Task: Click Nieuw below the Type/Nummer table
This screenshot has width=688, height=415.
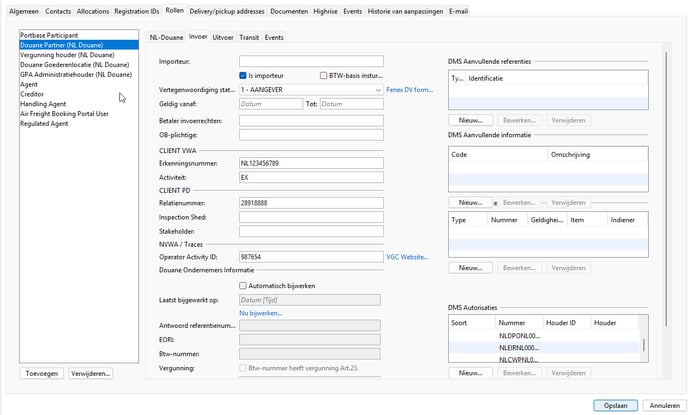Action: (x=470, y=268)
